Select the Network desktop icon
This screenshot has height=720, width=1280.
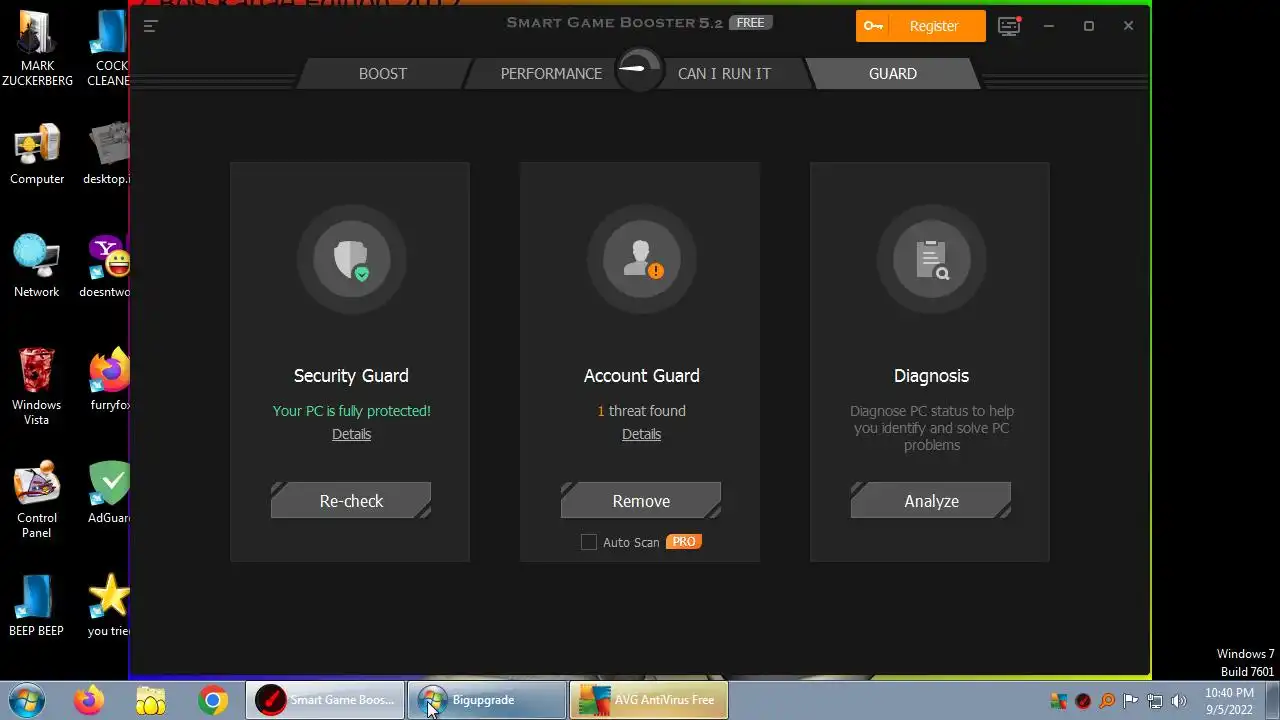click(x=37, y=266)
